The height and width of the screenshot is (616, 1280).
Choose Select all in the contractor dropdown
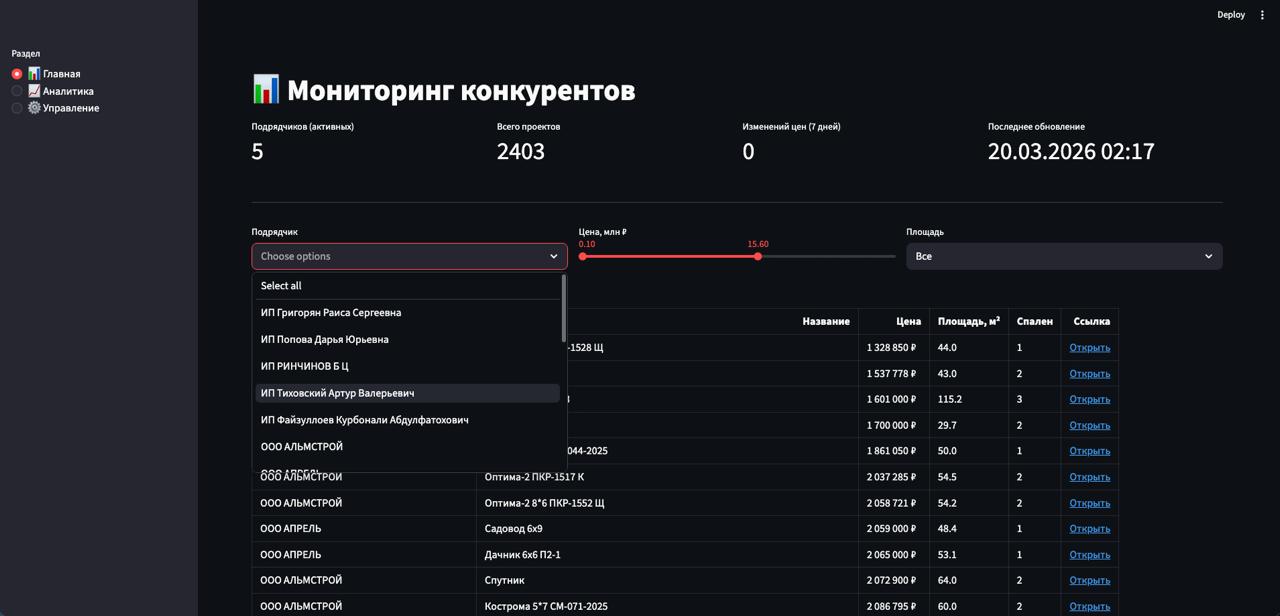click(x=281, y=285)
